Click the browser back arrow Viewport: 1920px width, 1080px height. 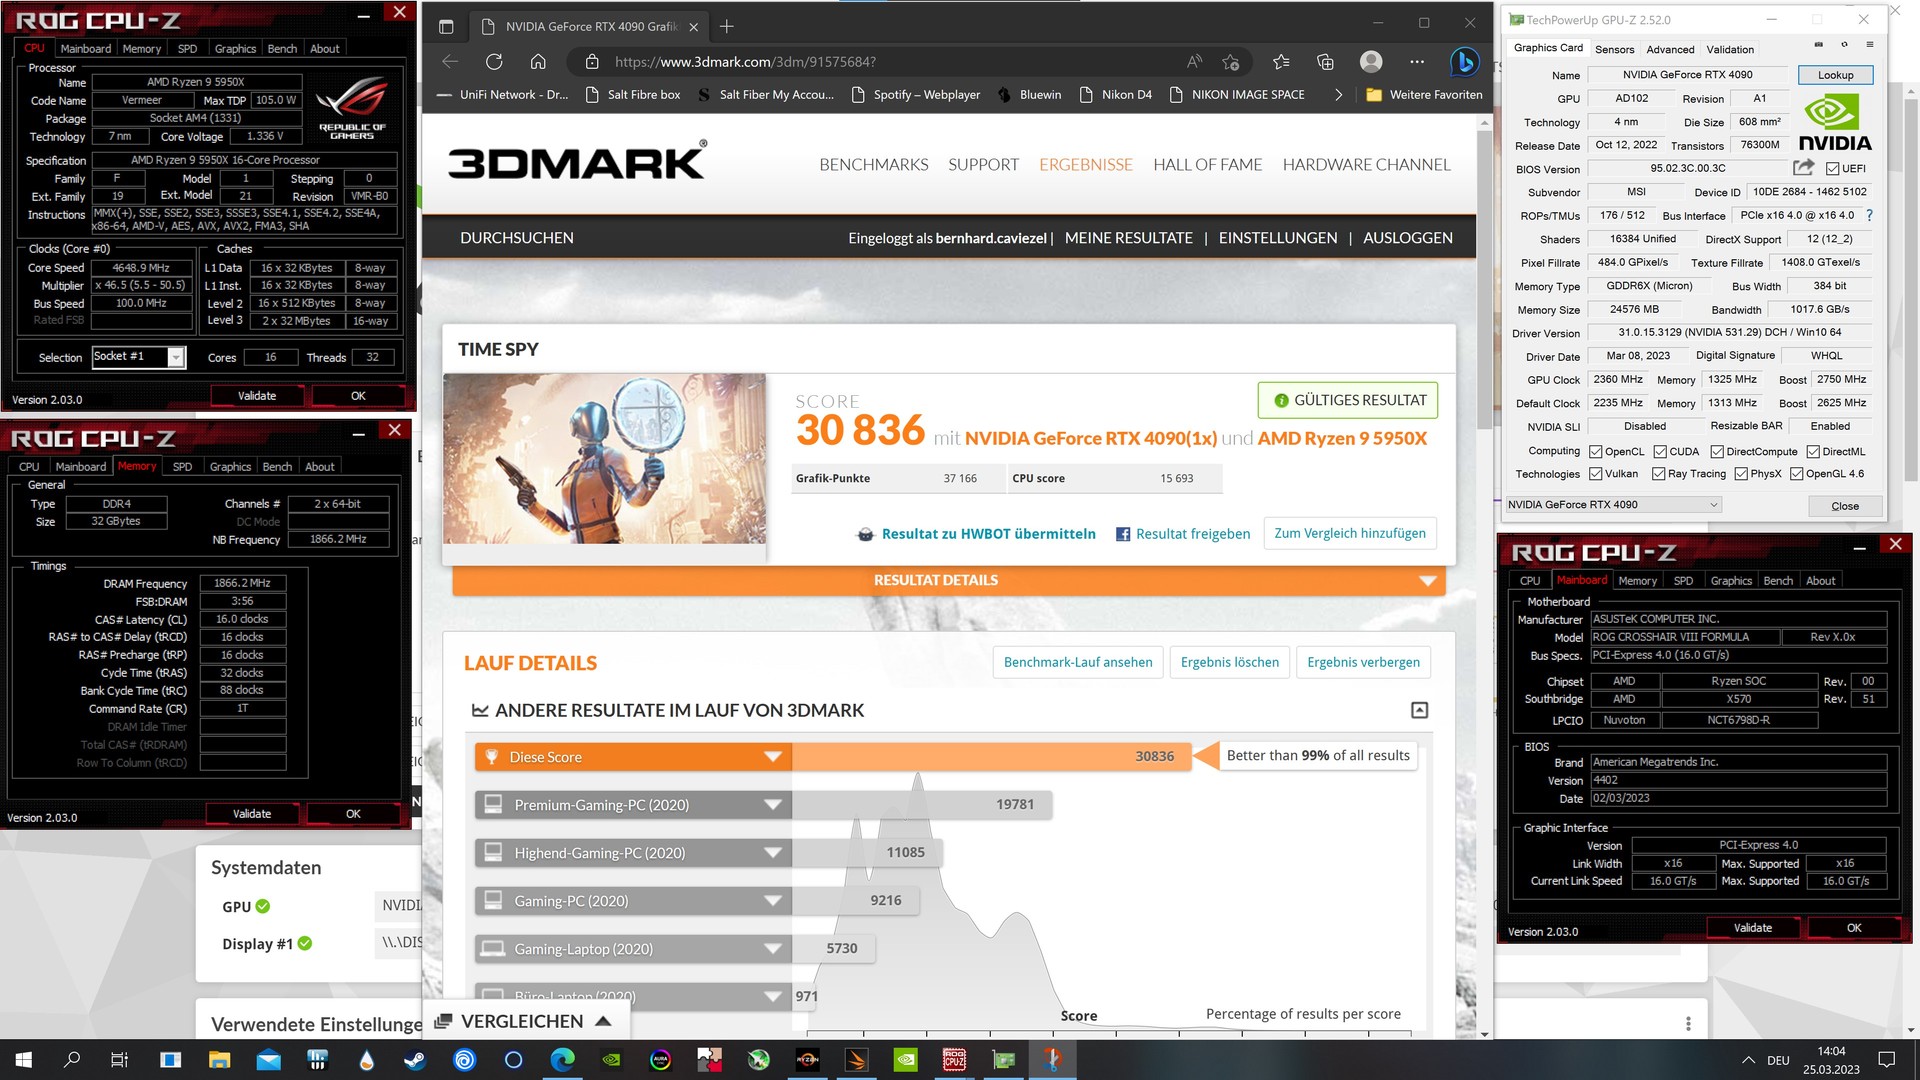tap(450, 62)
